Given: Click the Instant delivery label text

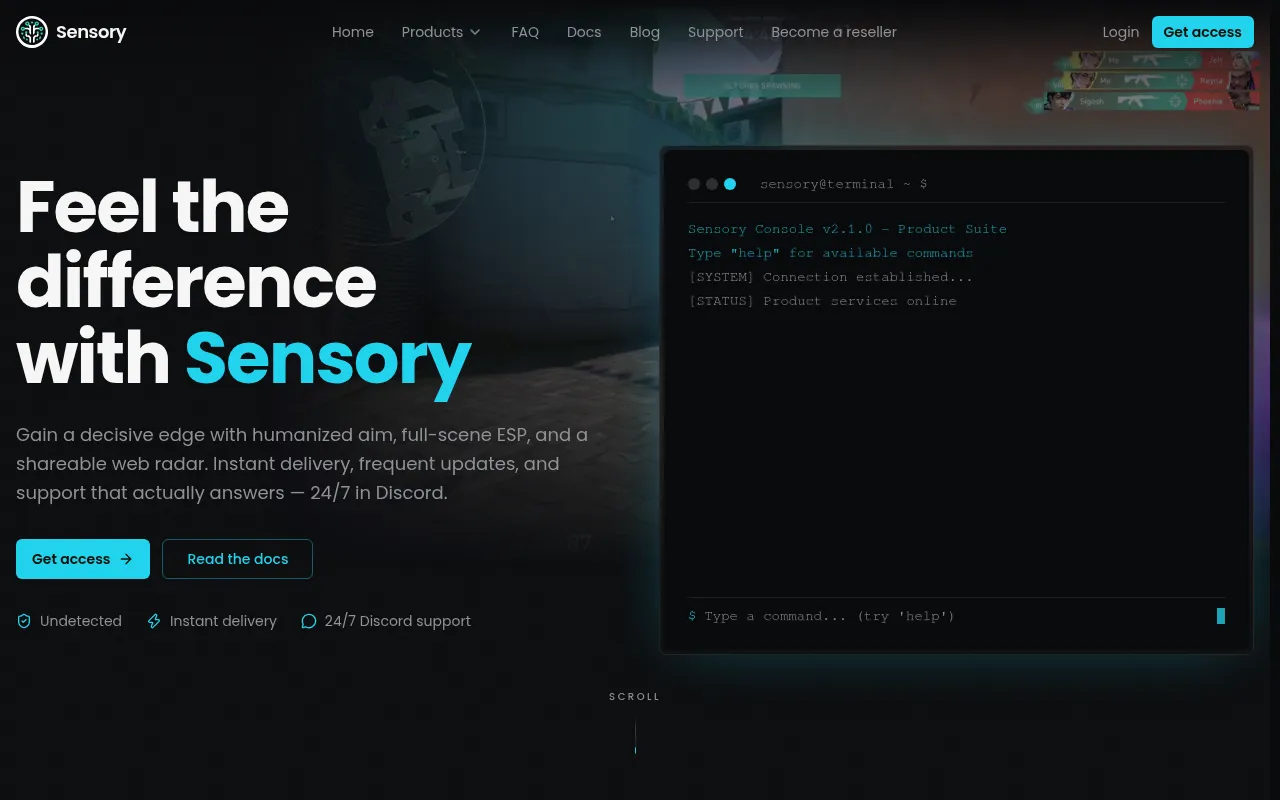Looking at the screenshot, I should [223, 621].
